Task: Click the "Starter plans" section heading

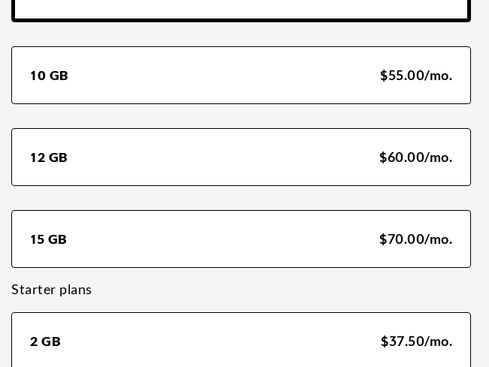Action: tap(51, 290)
